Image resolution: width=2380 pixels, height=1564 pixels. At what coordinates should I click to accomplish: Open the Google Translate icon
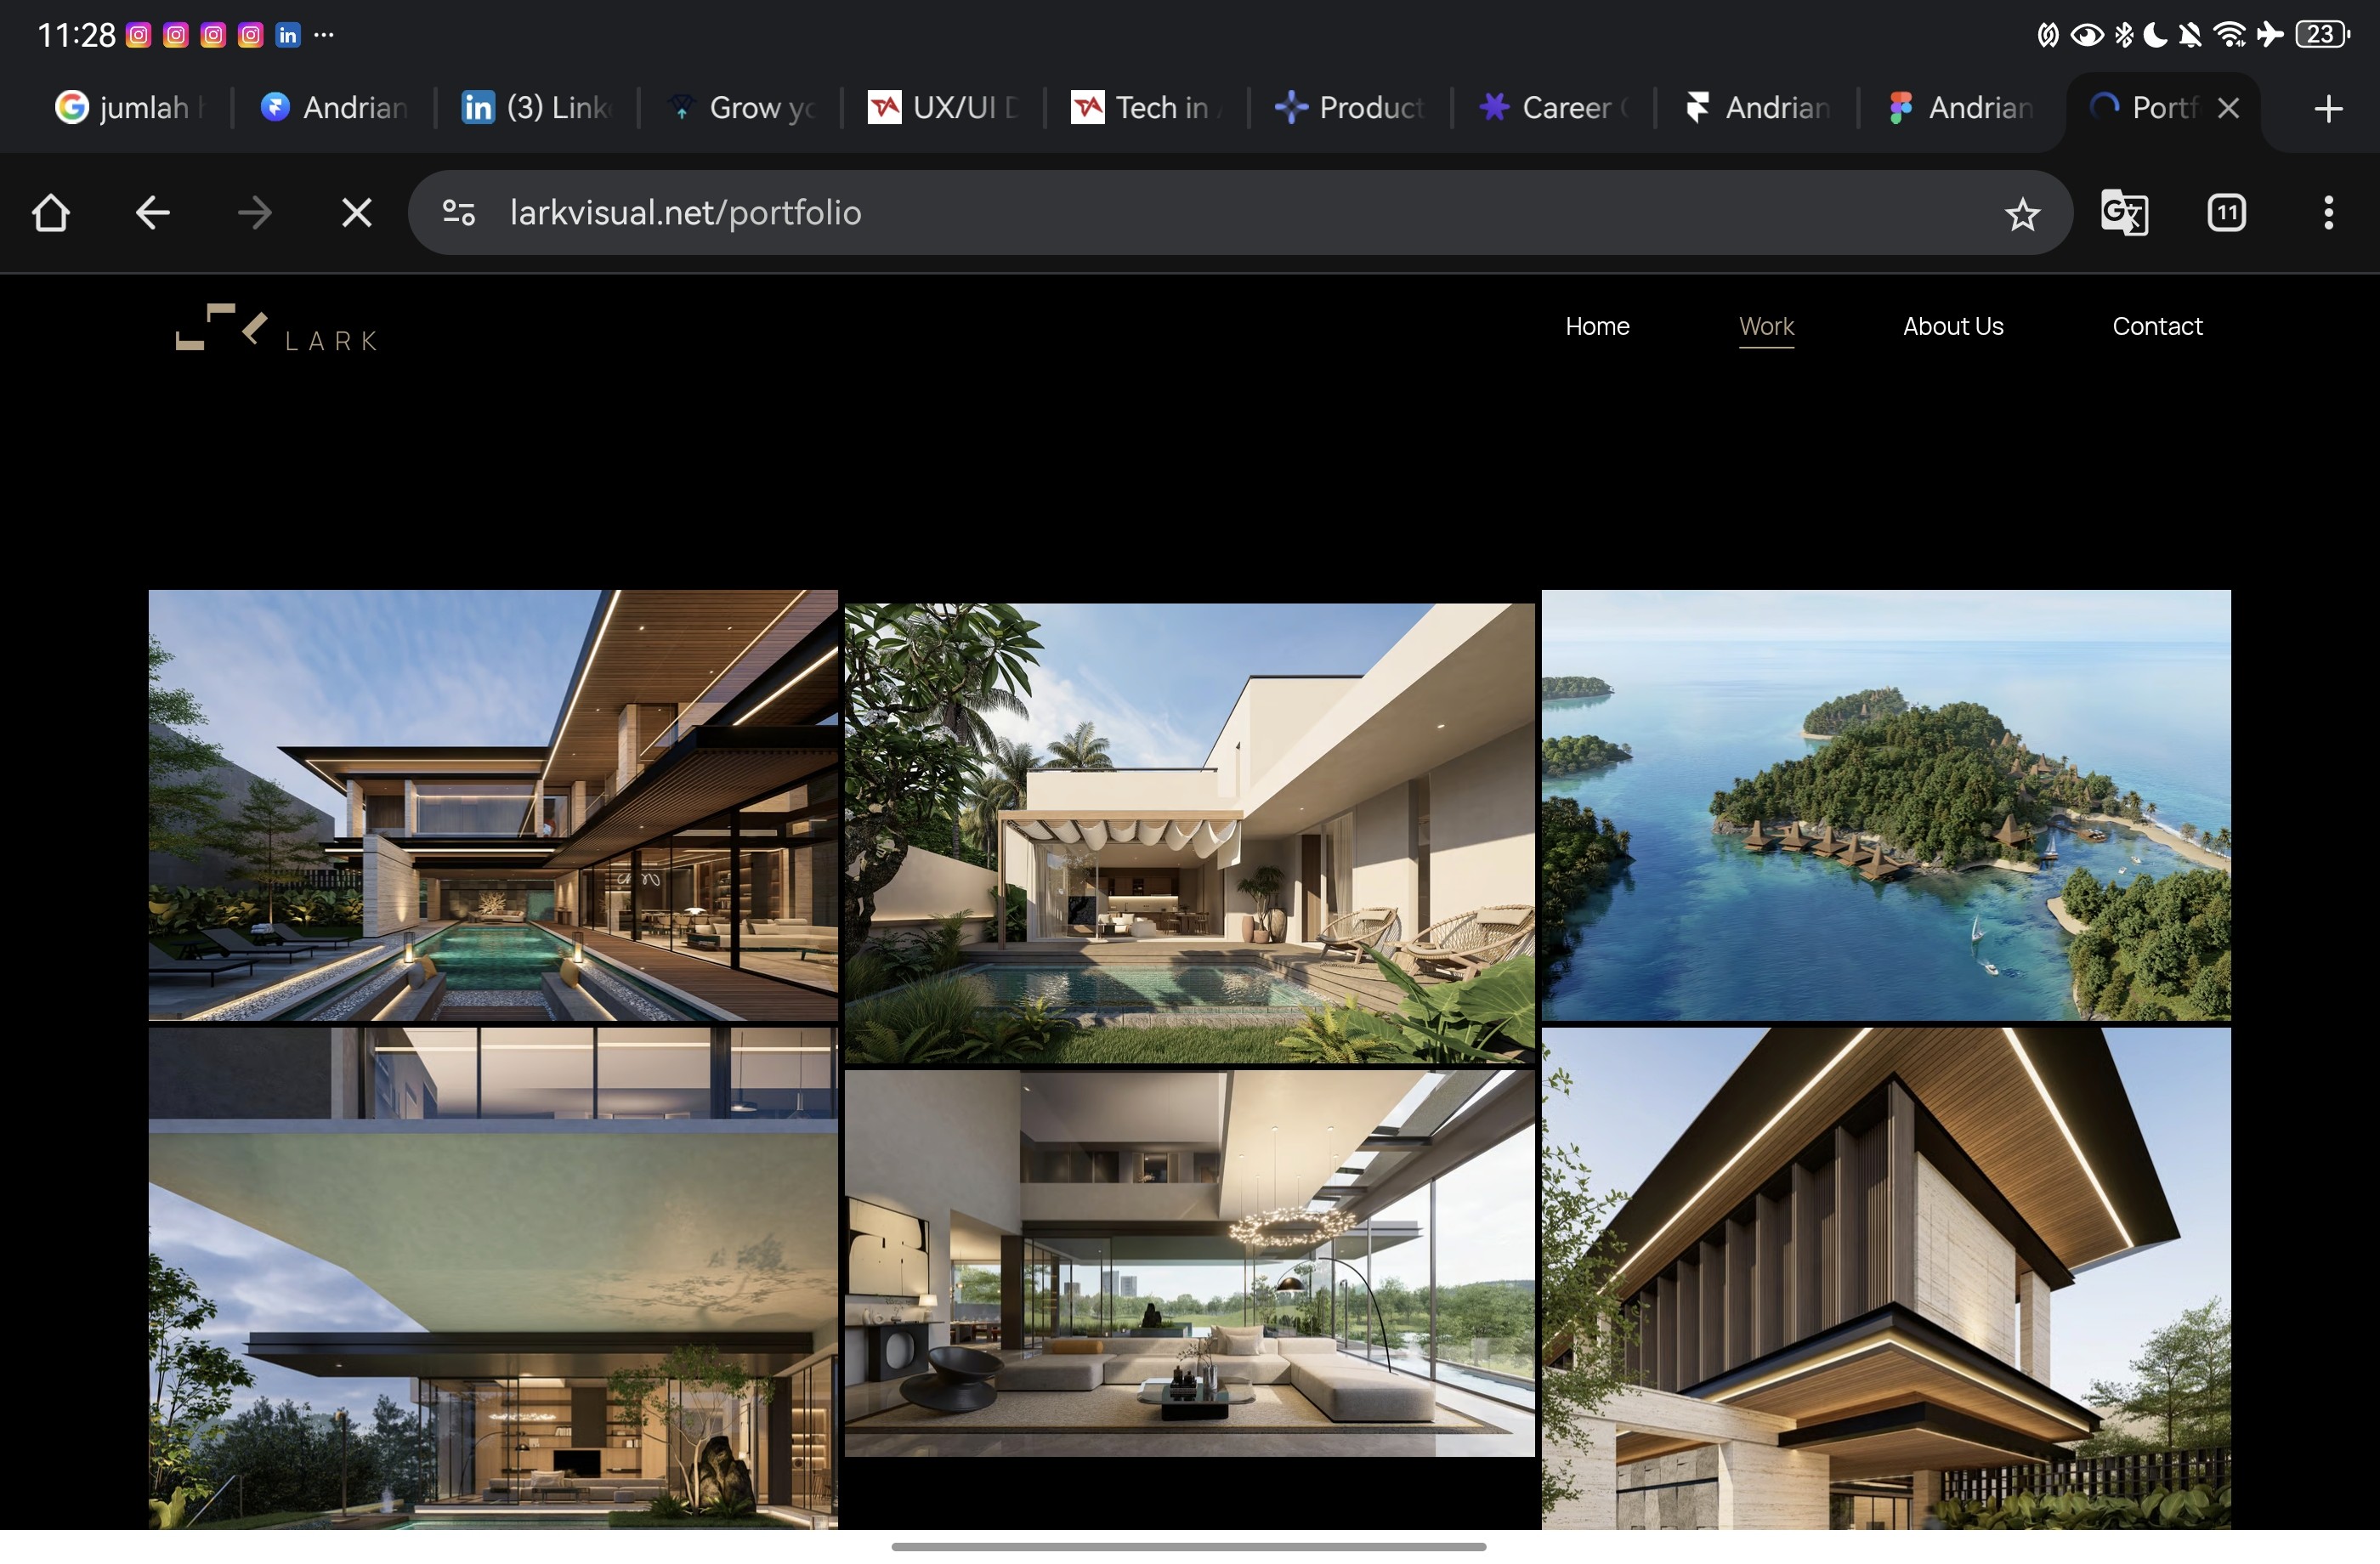(x=2124, y=212)
